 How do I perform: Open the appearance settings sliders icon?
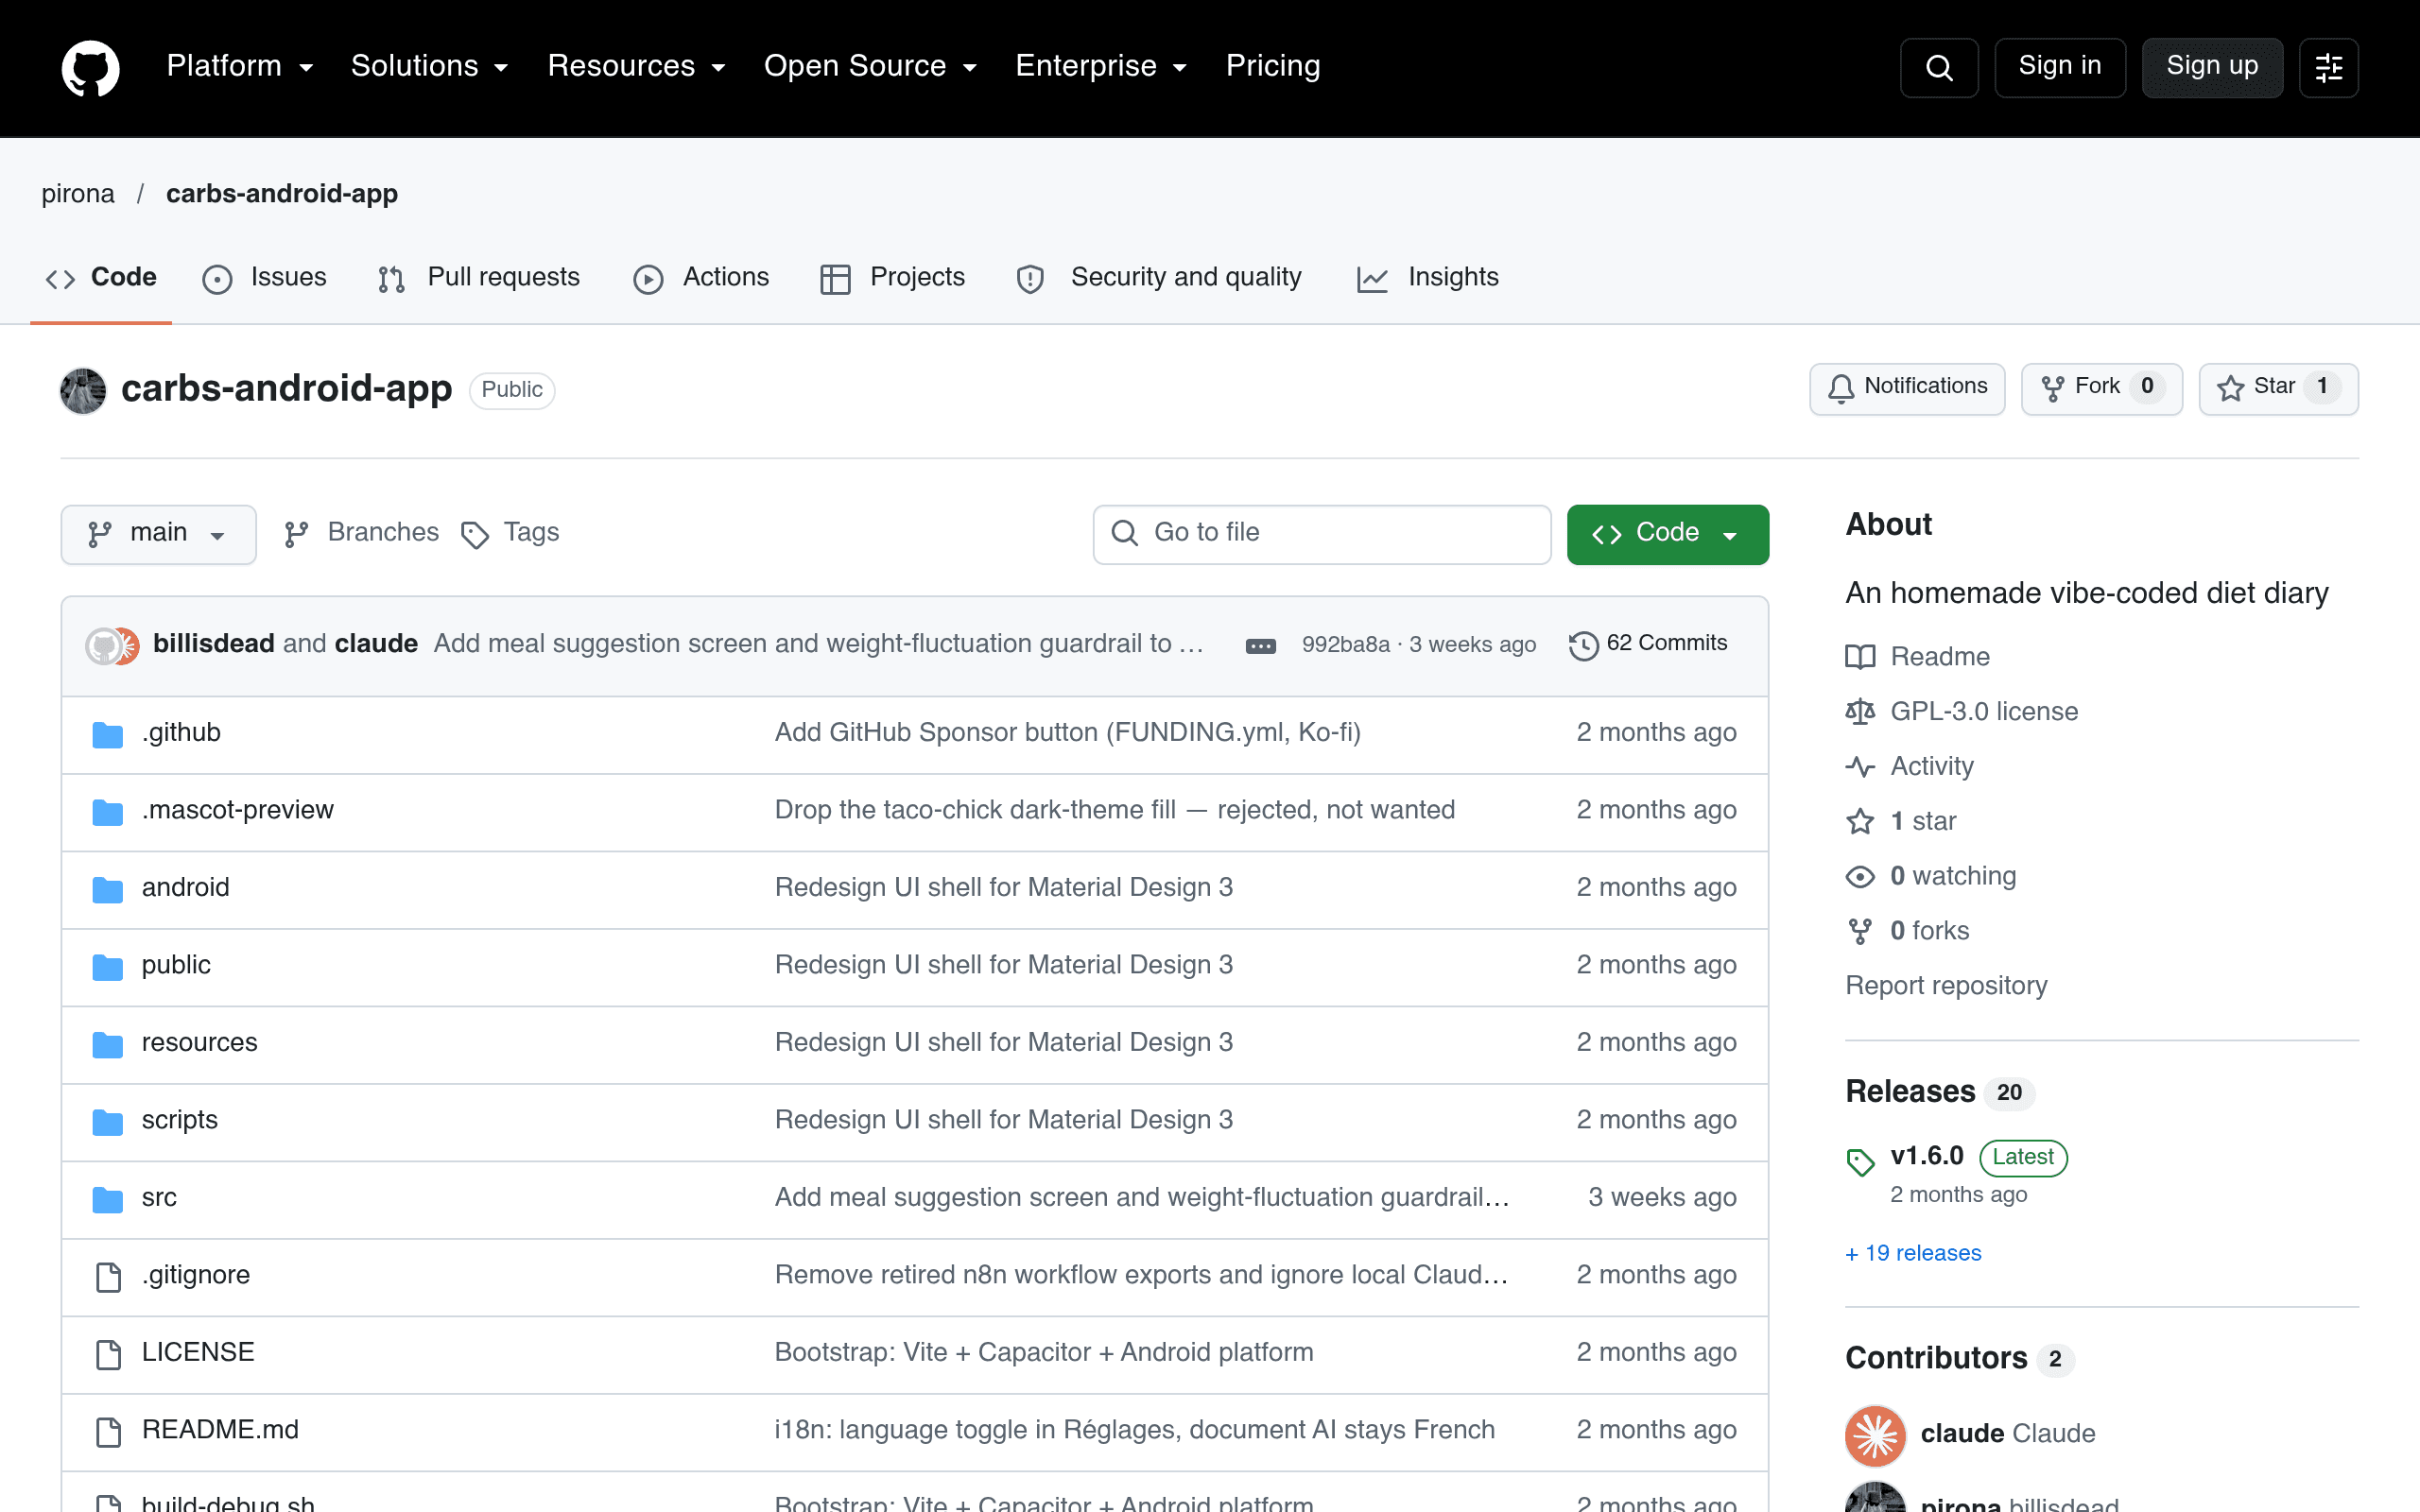point(2329,68)
